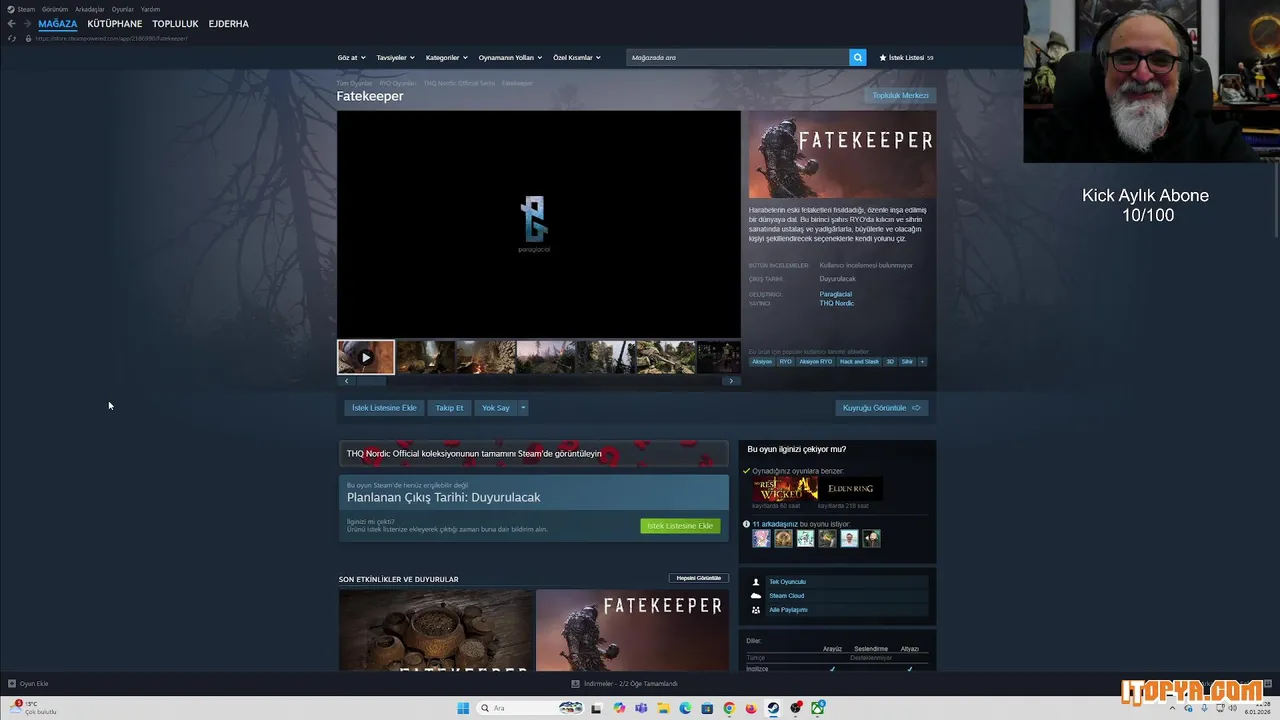The width and height of the screenshot is (1280, 720).
Task: Switch to Steam in the taskbar
Action: point(773,708)
